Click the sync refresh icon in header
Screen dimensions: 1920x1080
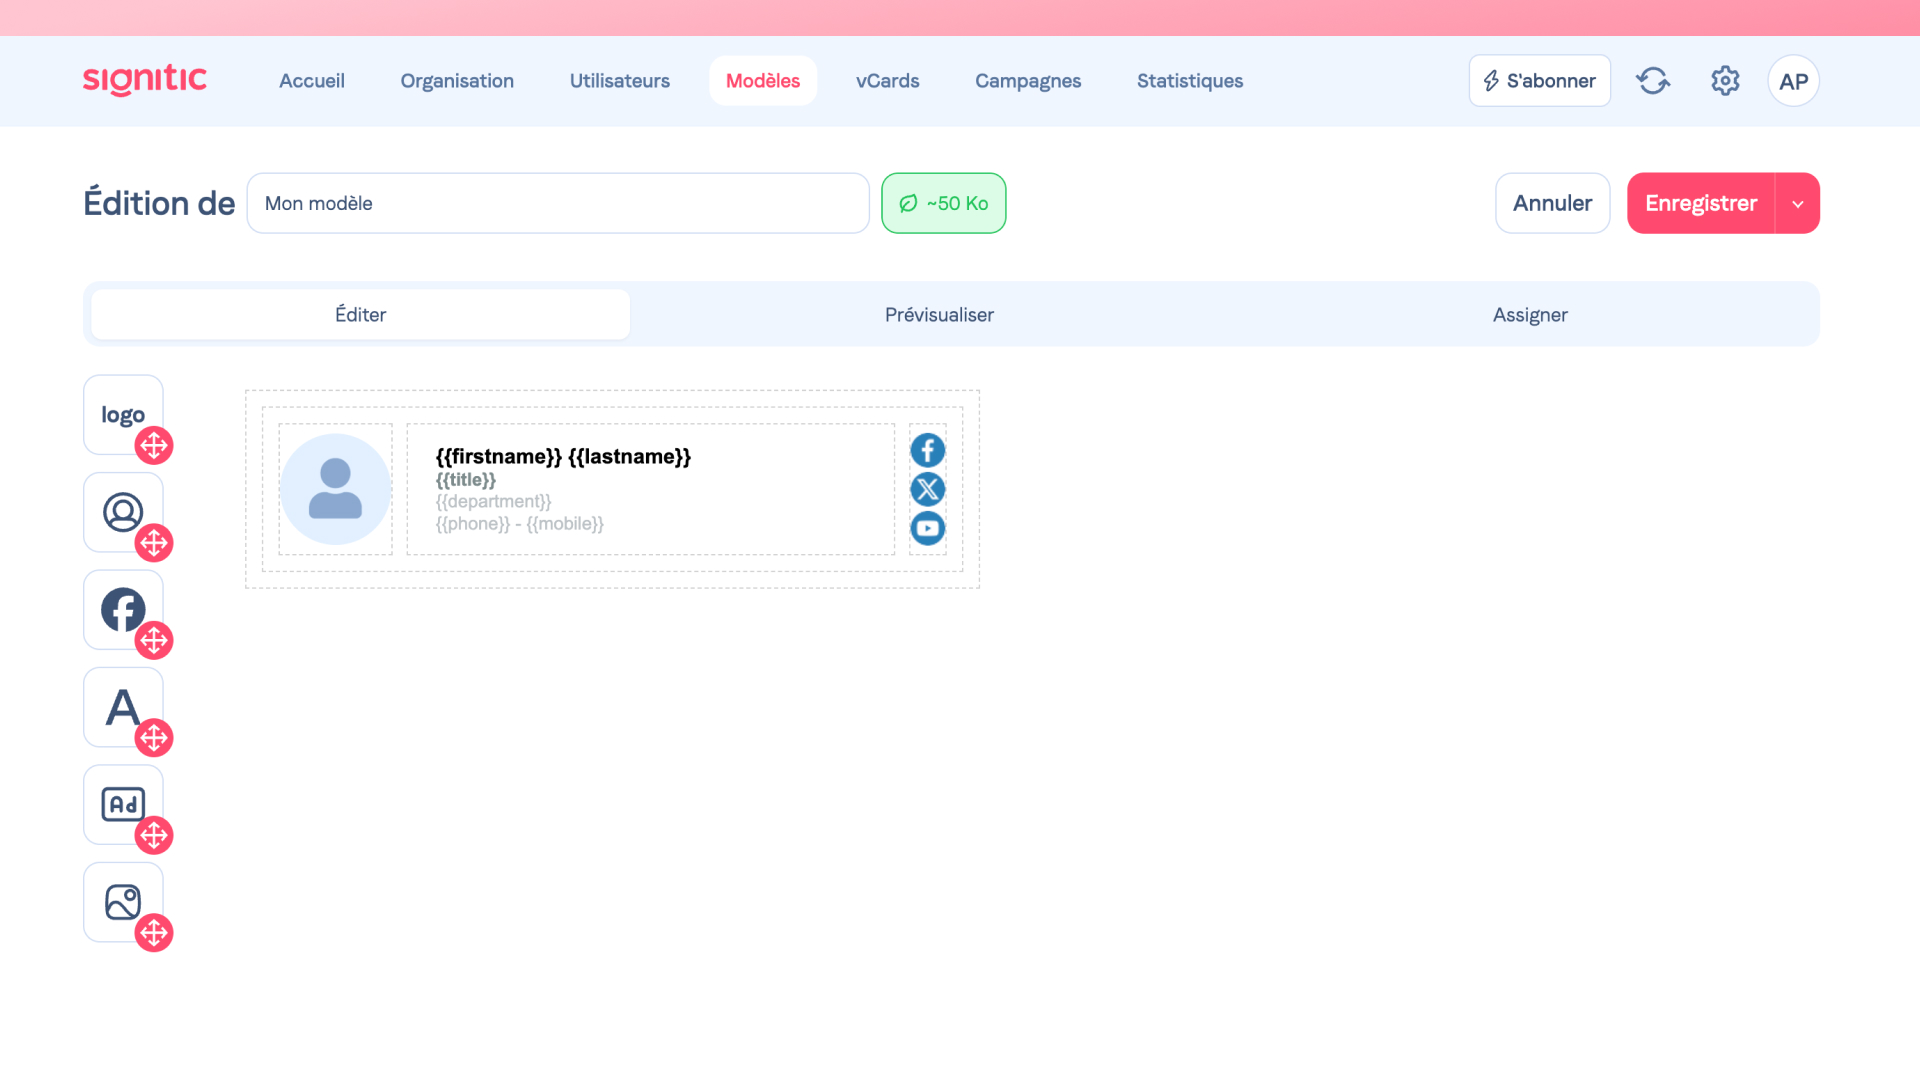tap(1653, 81)
